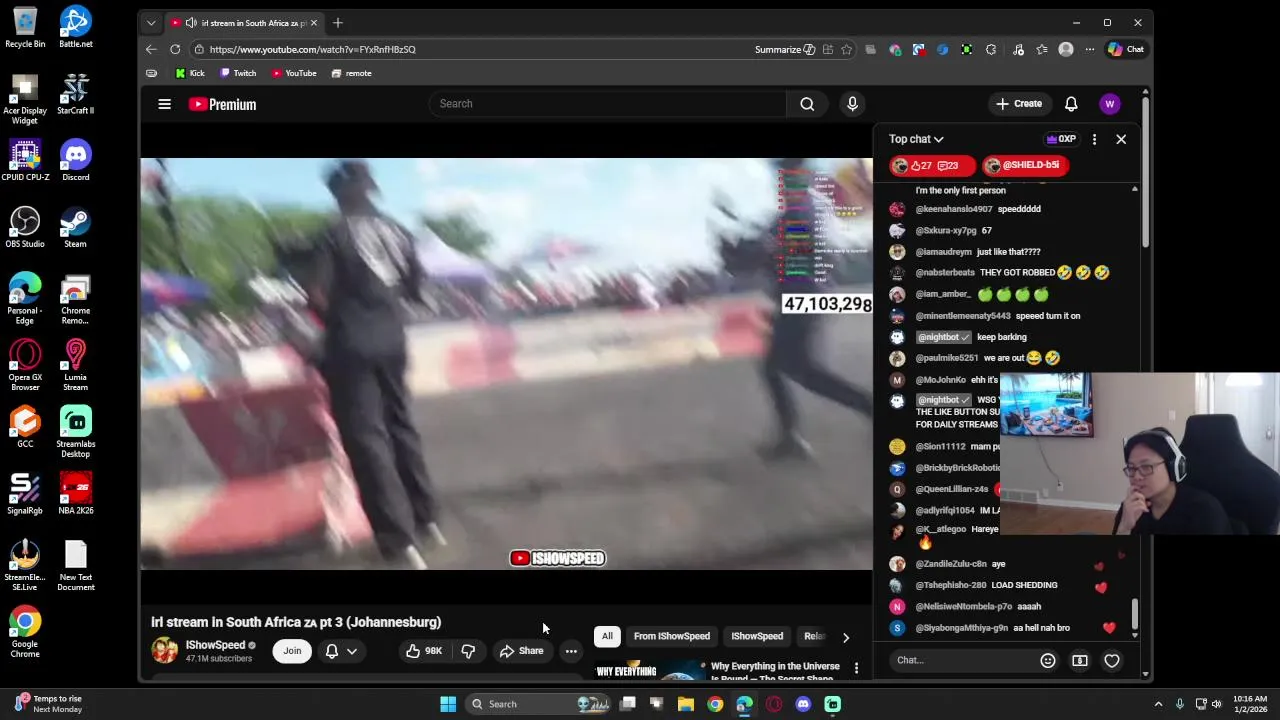Click Summarize in the address bar

(x=784, y=49)
